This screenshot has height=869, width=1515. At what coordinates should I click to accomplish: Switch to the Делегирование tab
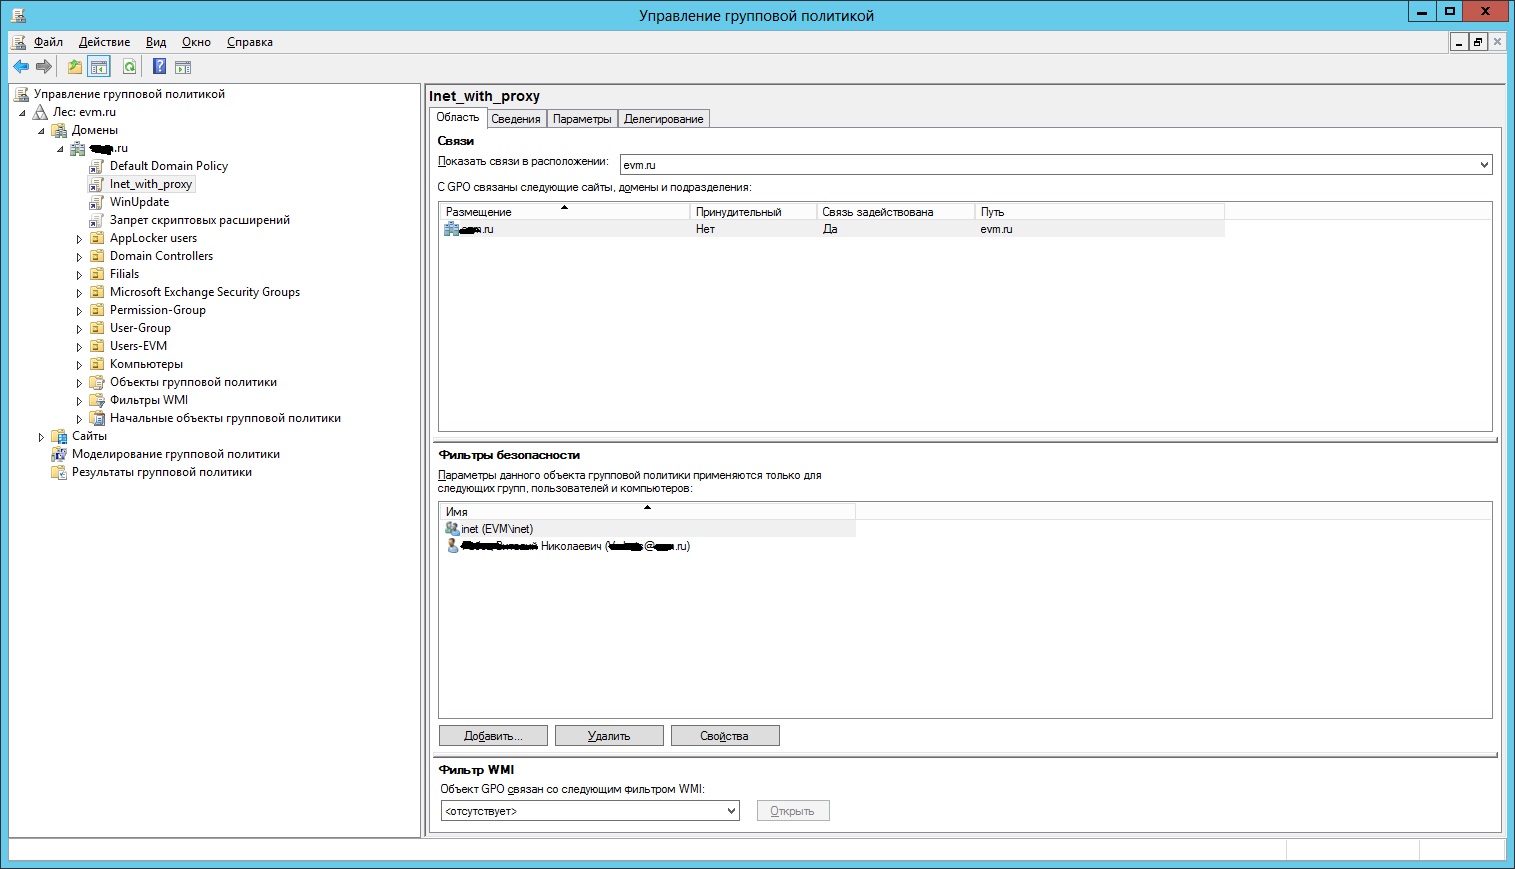coord(664,119)
